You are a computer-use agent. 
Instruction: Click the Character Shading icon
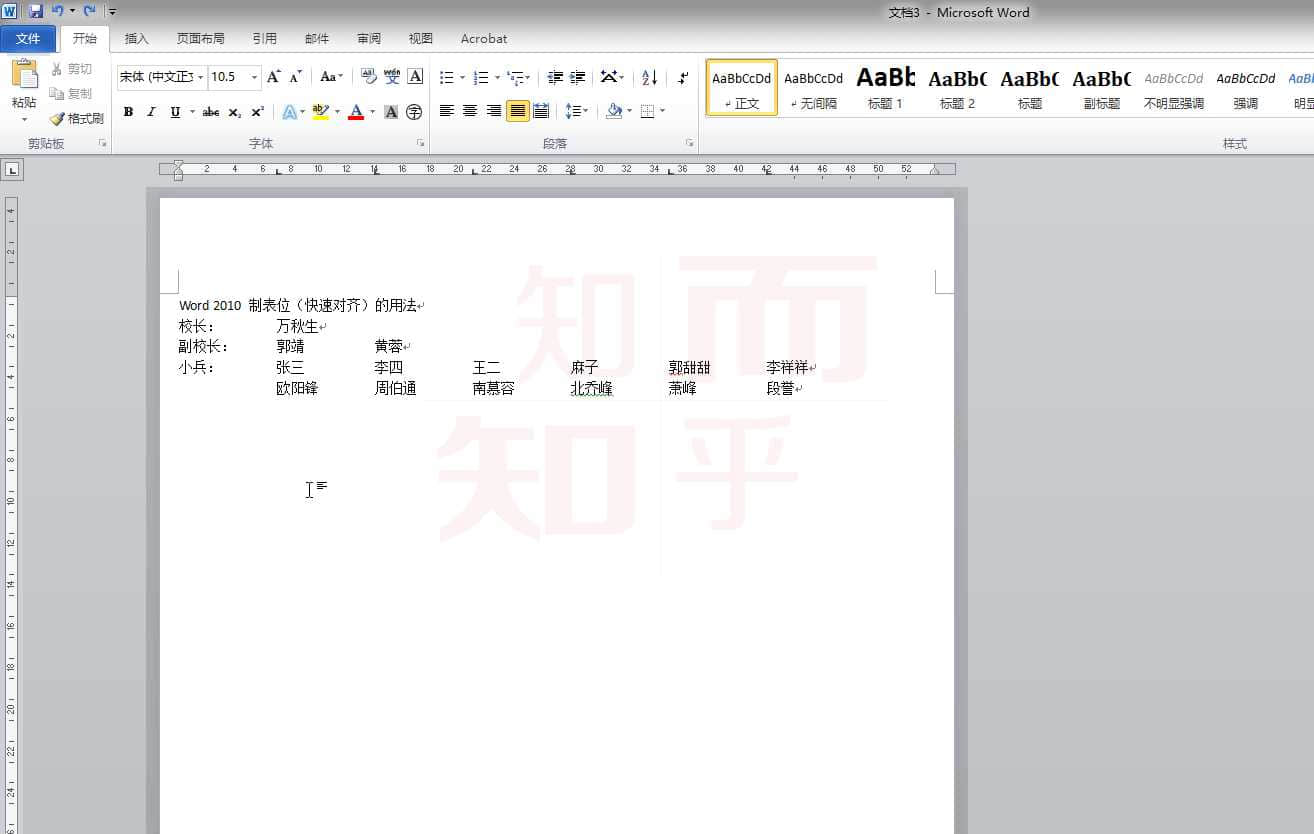391,112
